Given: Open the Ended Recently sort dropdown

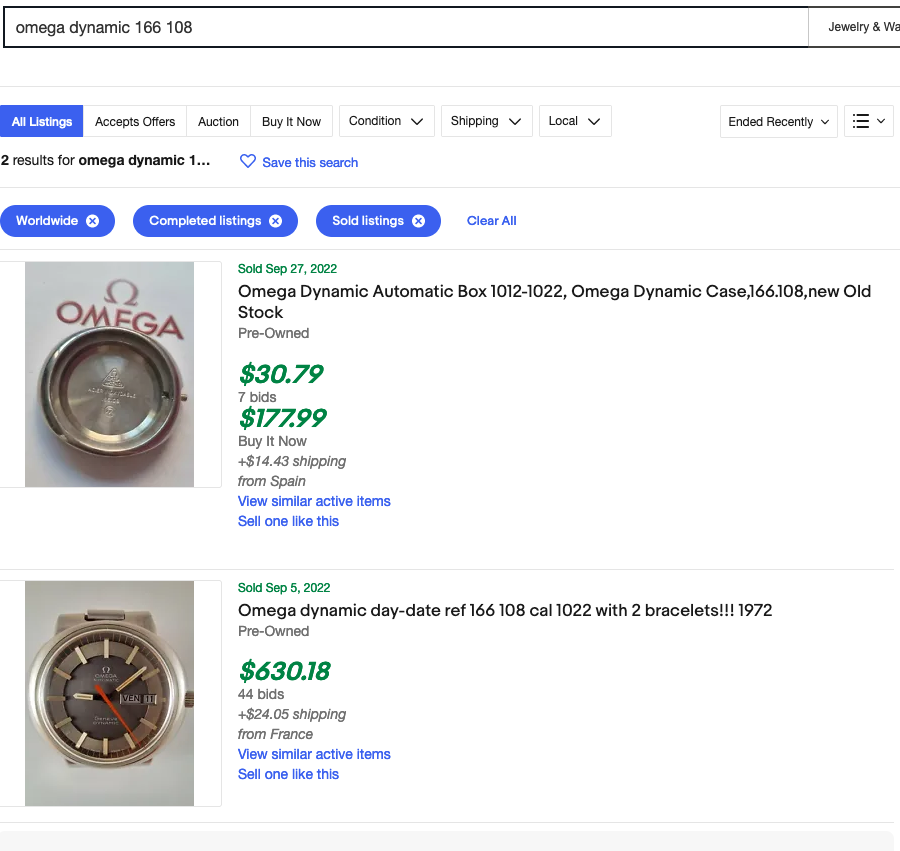Looking at the screenshot, I should [x=778, y=121].
